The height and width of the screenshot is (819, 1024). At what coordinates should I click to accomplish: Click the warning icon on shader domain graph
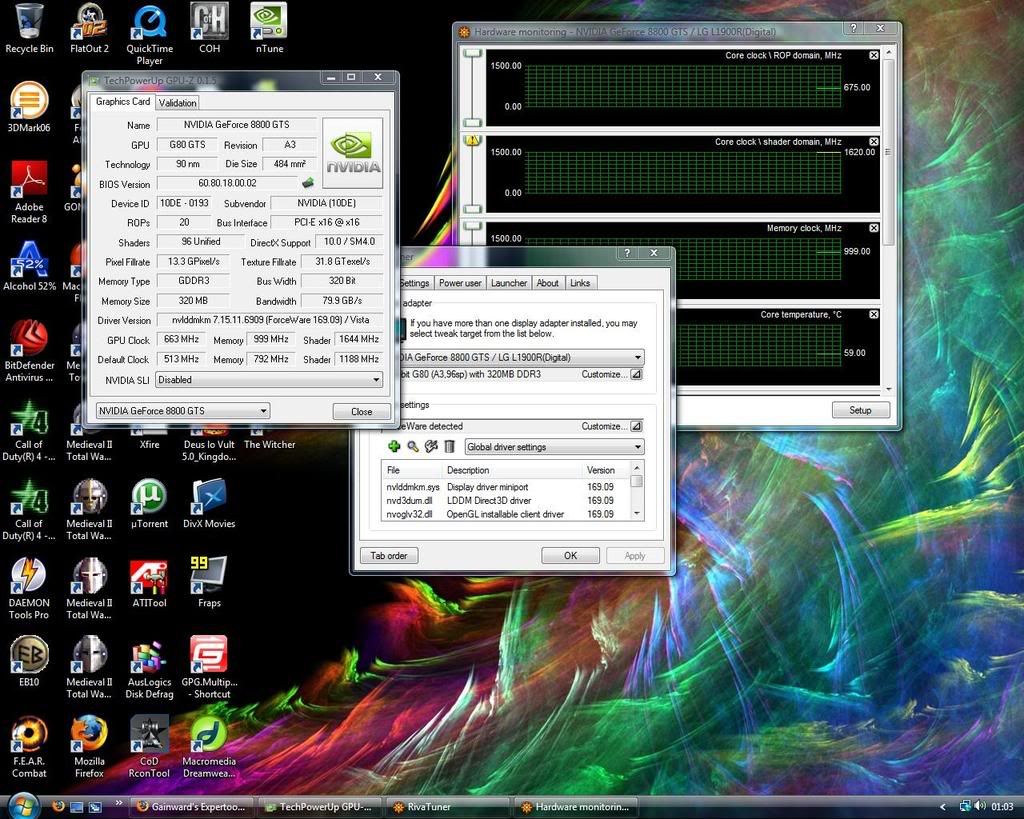click(x=472, y=140)
